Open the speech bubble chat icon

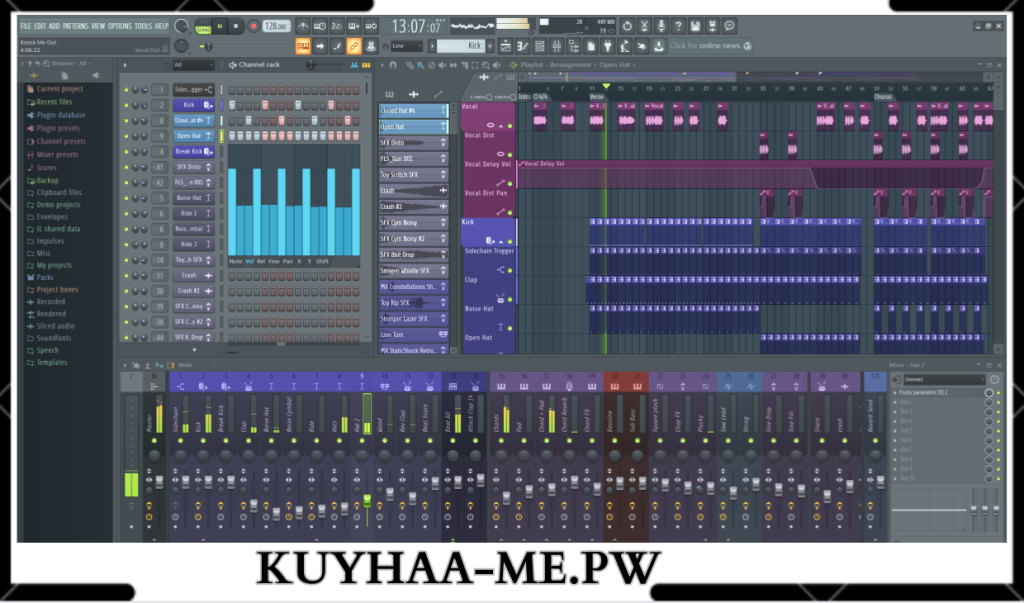coord(729,26)
